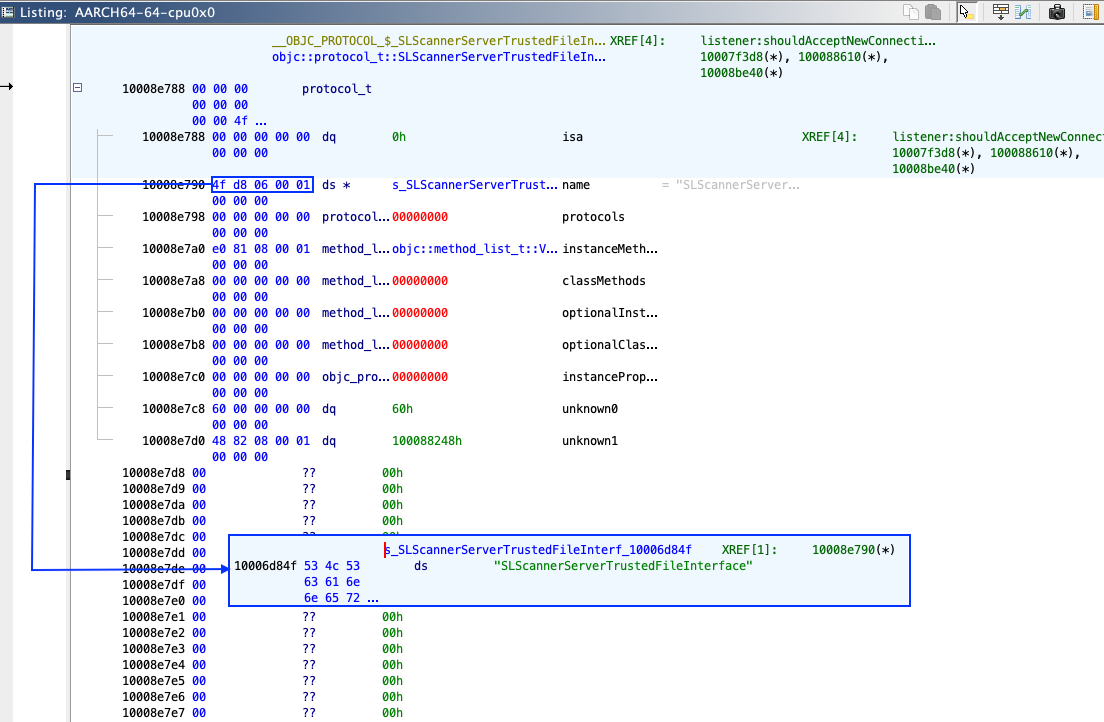
Task: Click the "SLScannerServerTrustedFileInterface" string in popup
Action: pos(622,566)
